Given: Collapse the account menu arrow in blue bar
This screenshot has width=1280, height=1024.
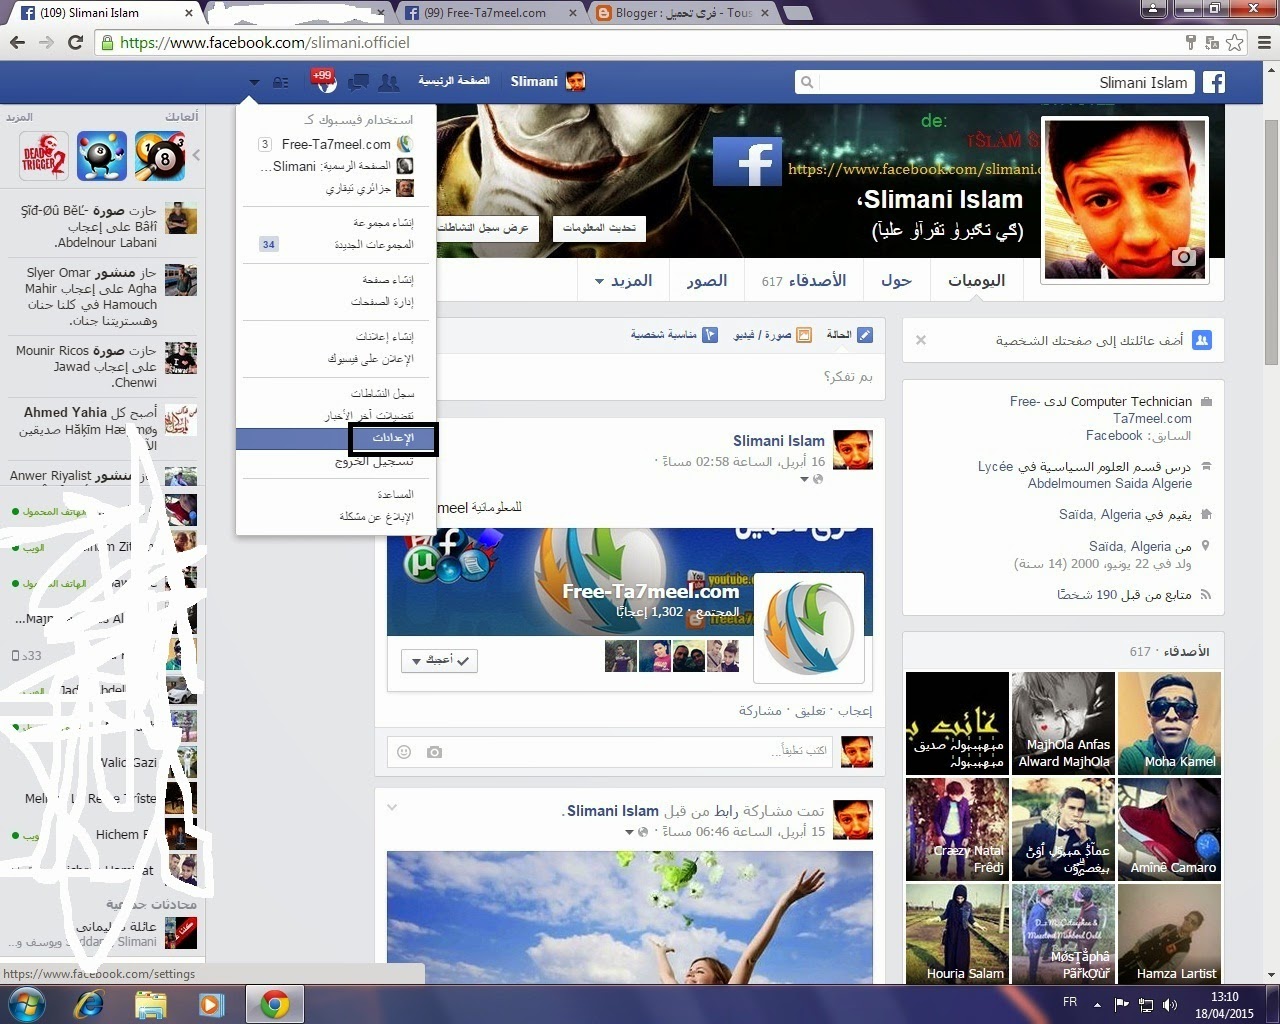Looking at the screenshot, I should 254,82.
